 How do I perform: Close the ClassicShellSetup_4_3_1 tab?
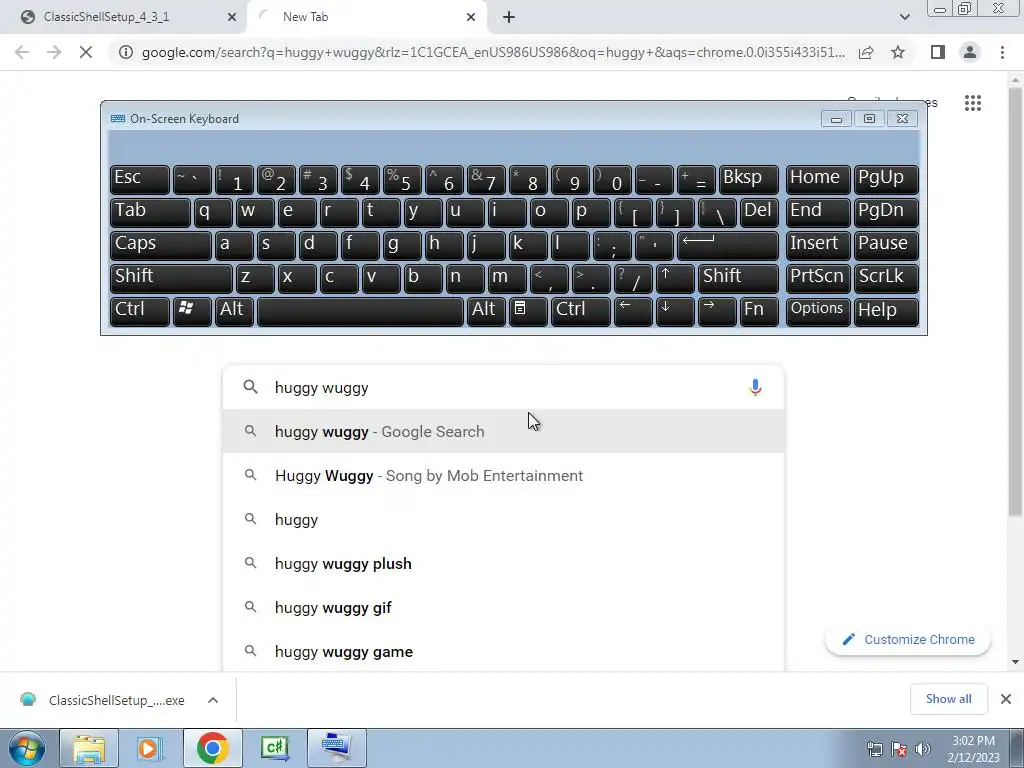[232, 17]
